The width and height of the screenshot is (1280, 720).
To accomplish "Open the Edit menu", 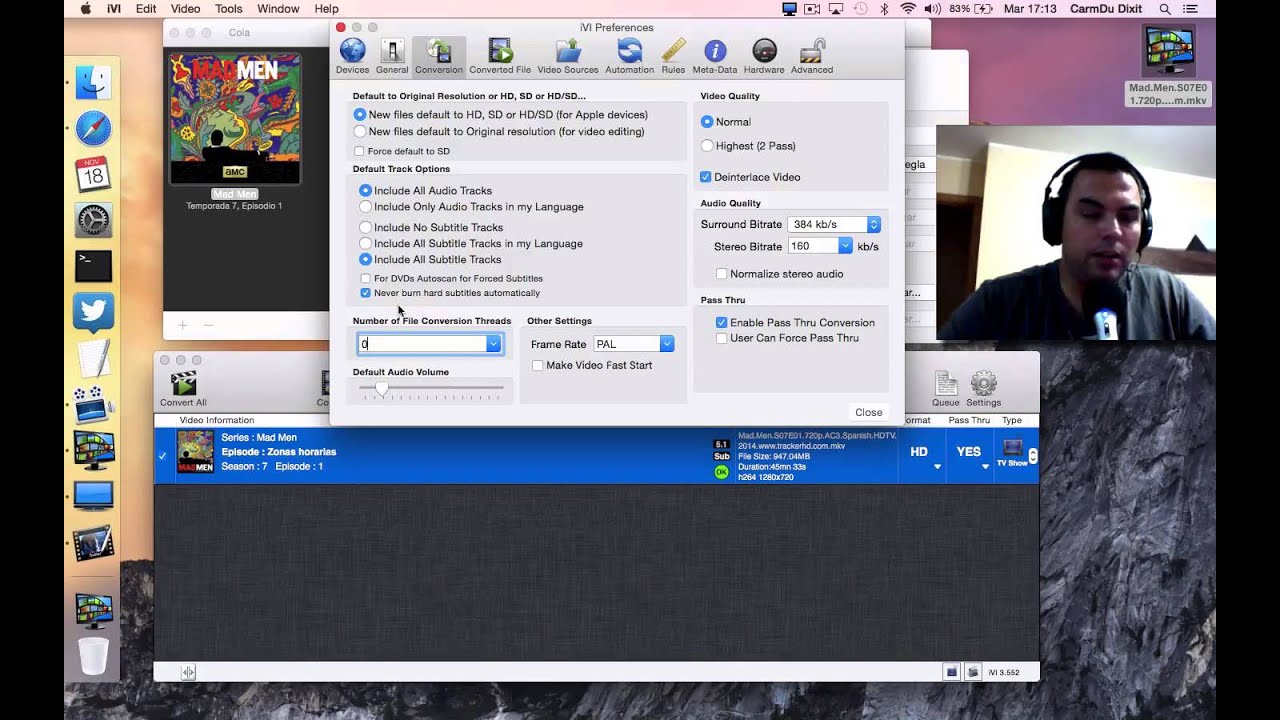I will [146, 9].
